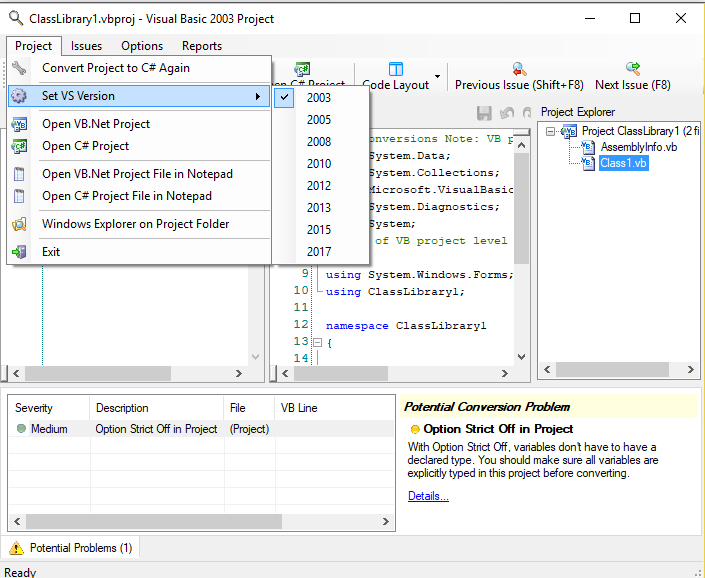Close the Project menu via its header
The width and height of the screenshot is (705, 578).
(x=34, y=46)
